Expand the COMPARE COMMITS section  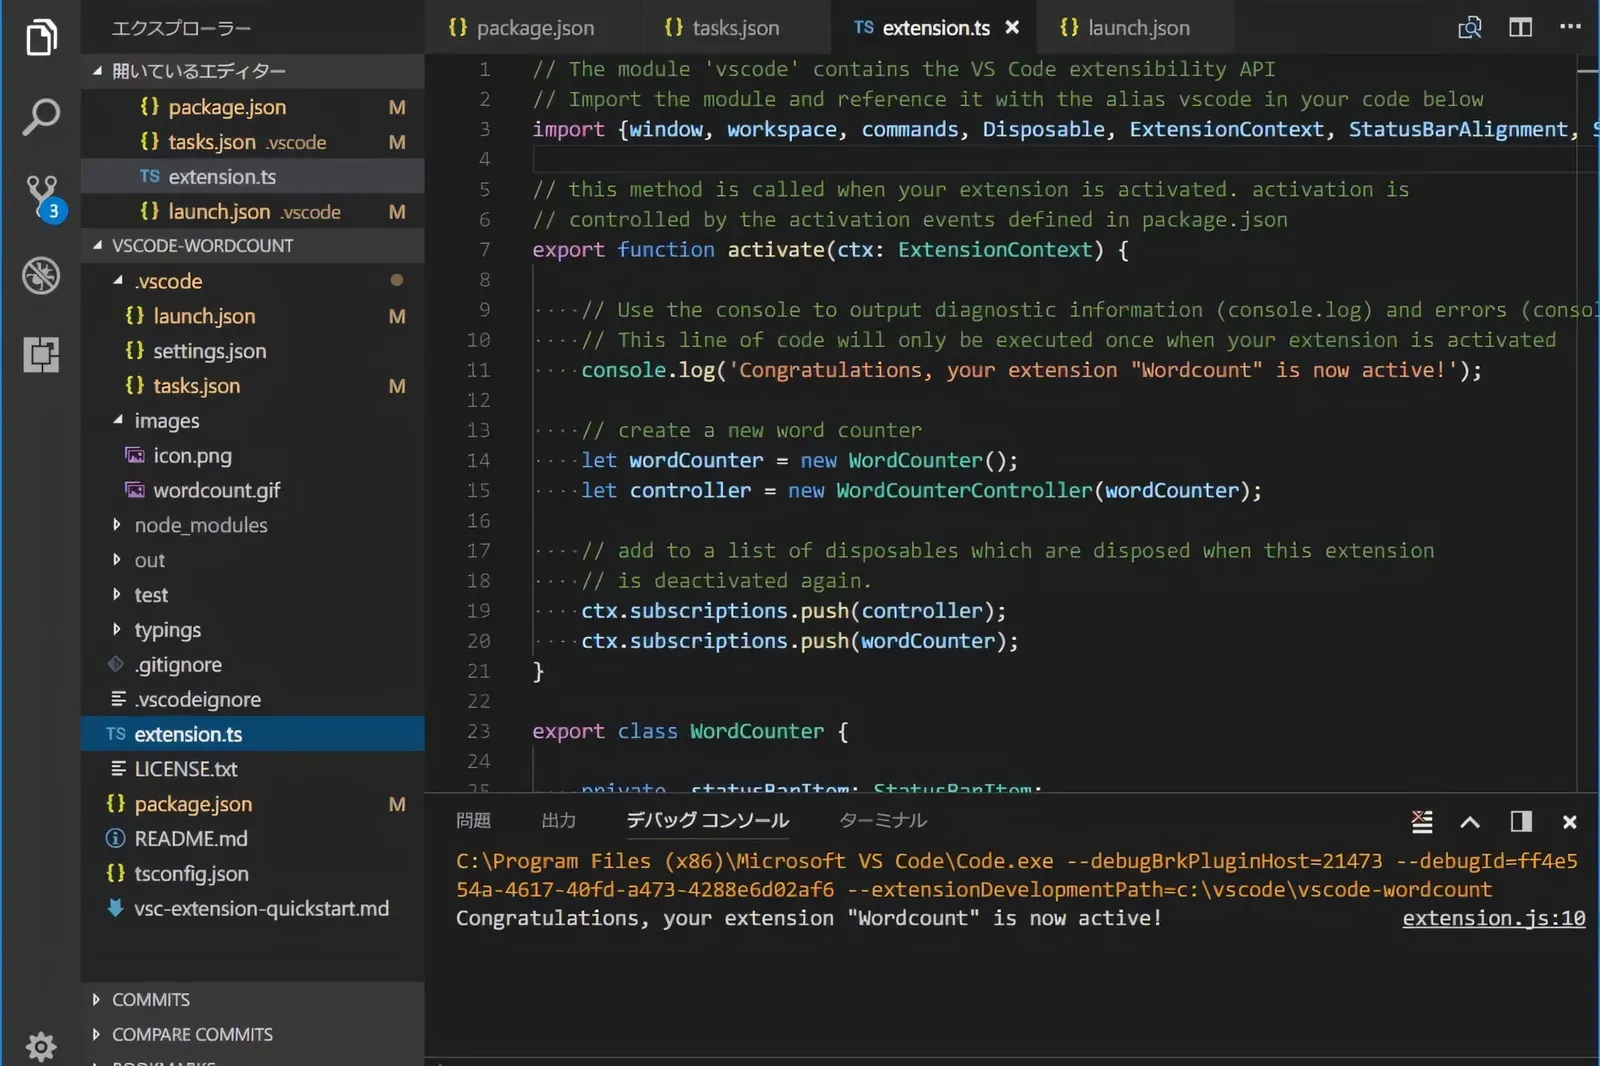252,1034
